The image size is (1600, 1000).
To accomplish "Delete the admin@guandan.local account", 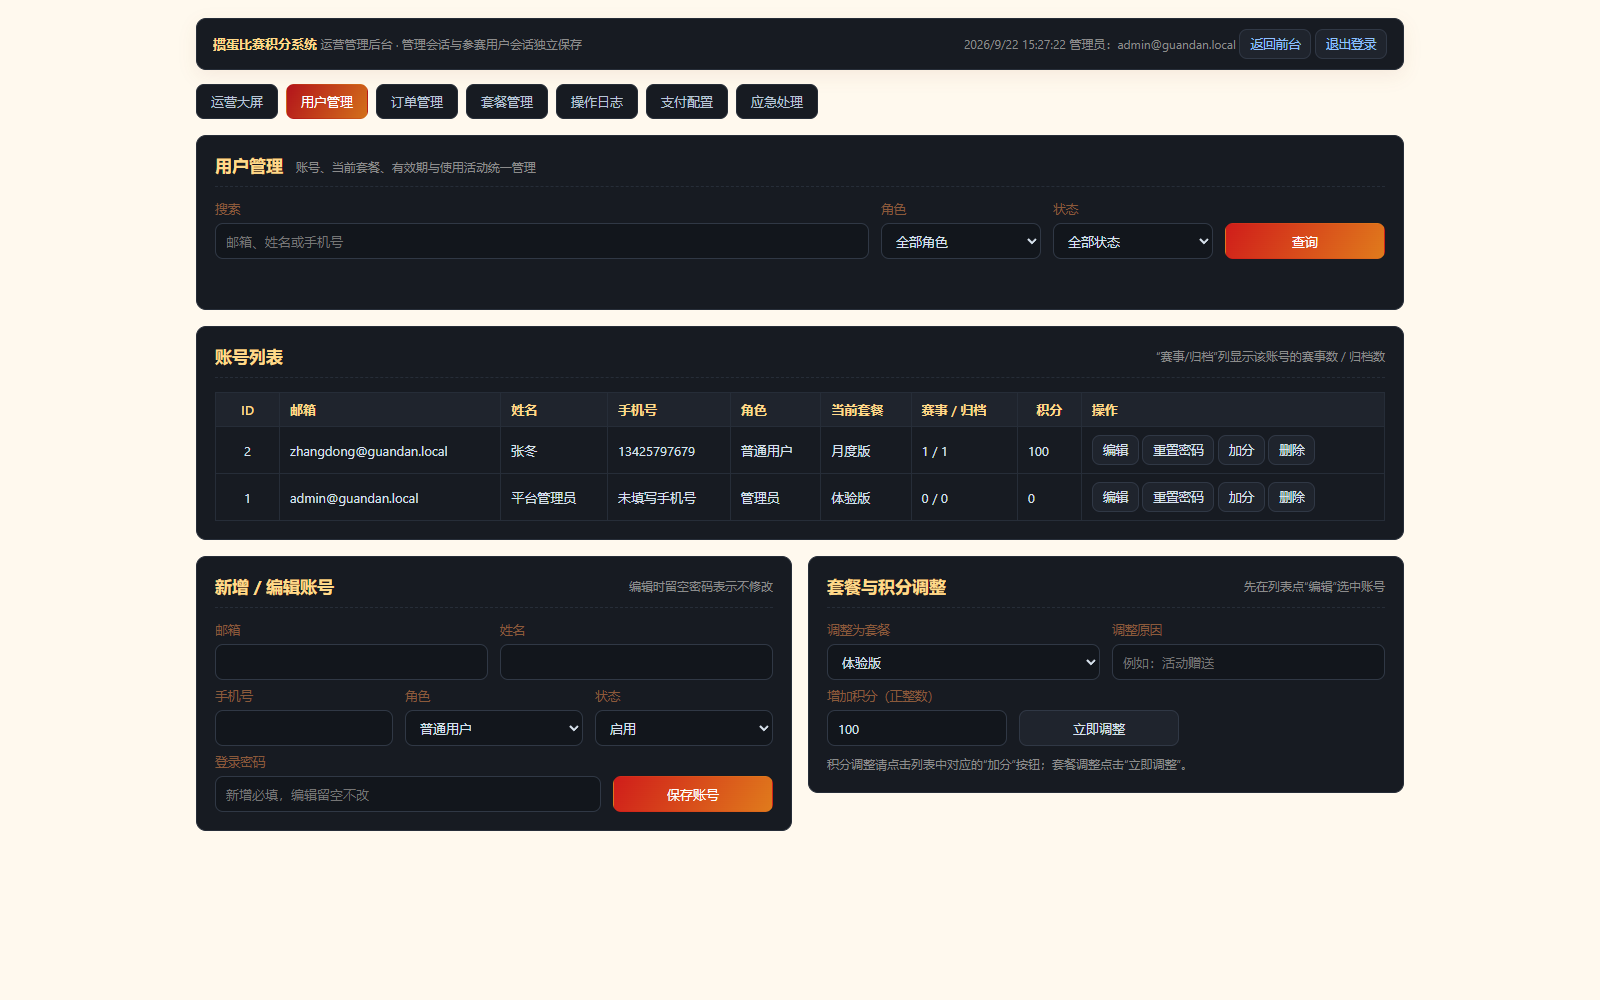I will (x=1292, y=497).
